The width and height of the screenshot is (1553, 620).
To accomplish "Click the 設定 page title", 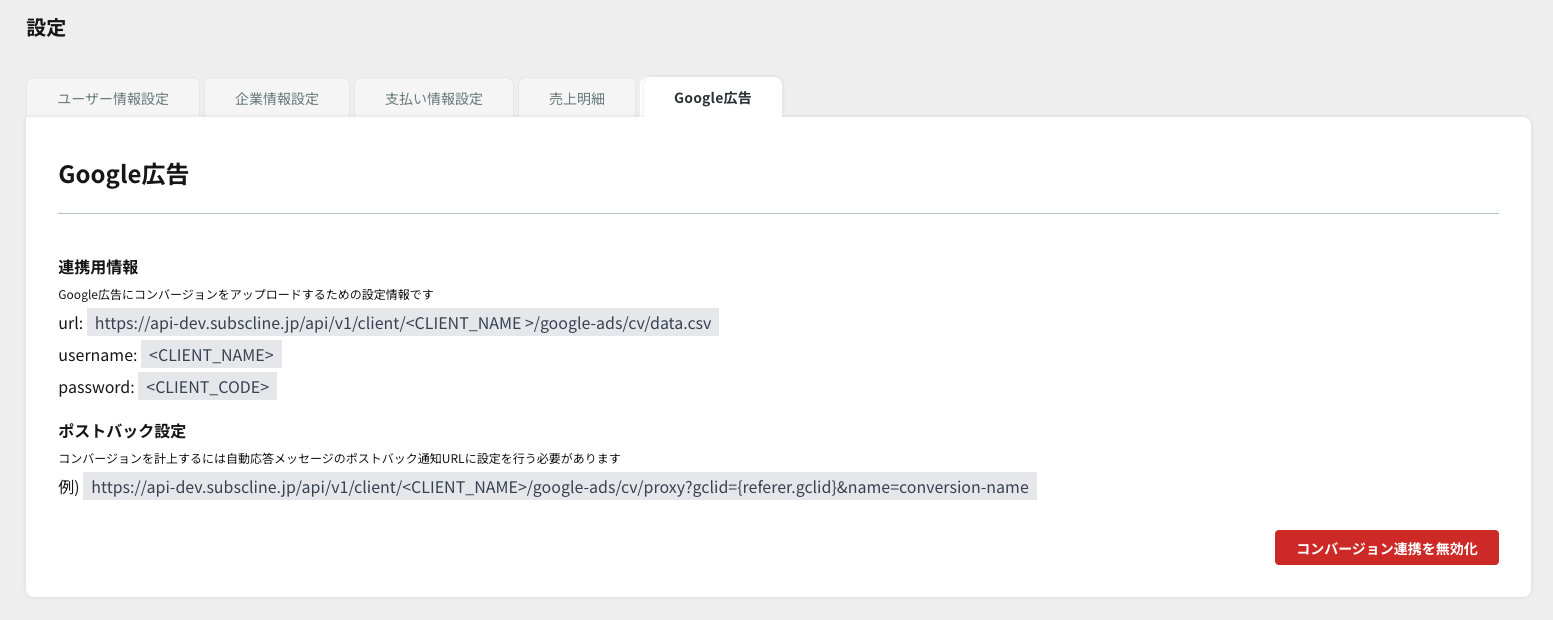I will pos(46,28).
